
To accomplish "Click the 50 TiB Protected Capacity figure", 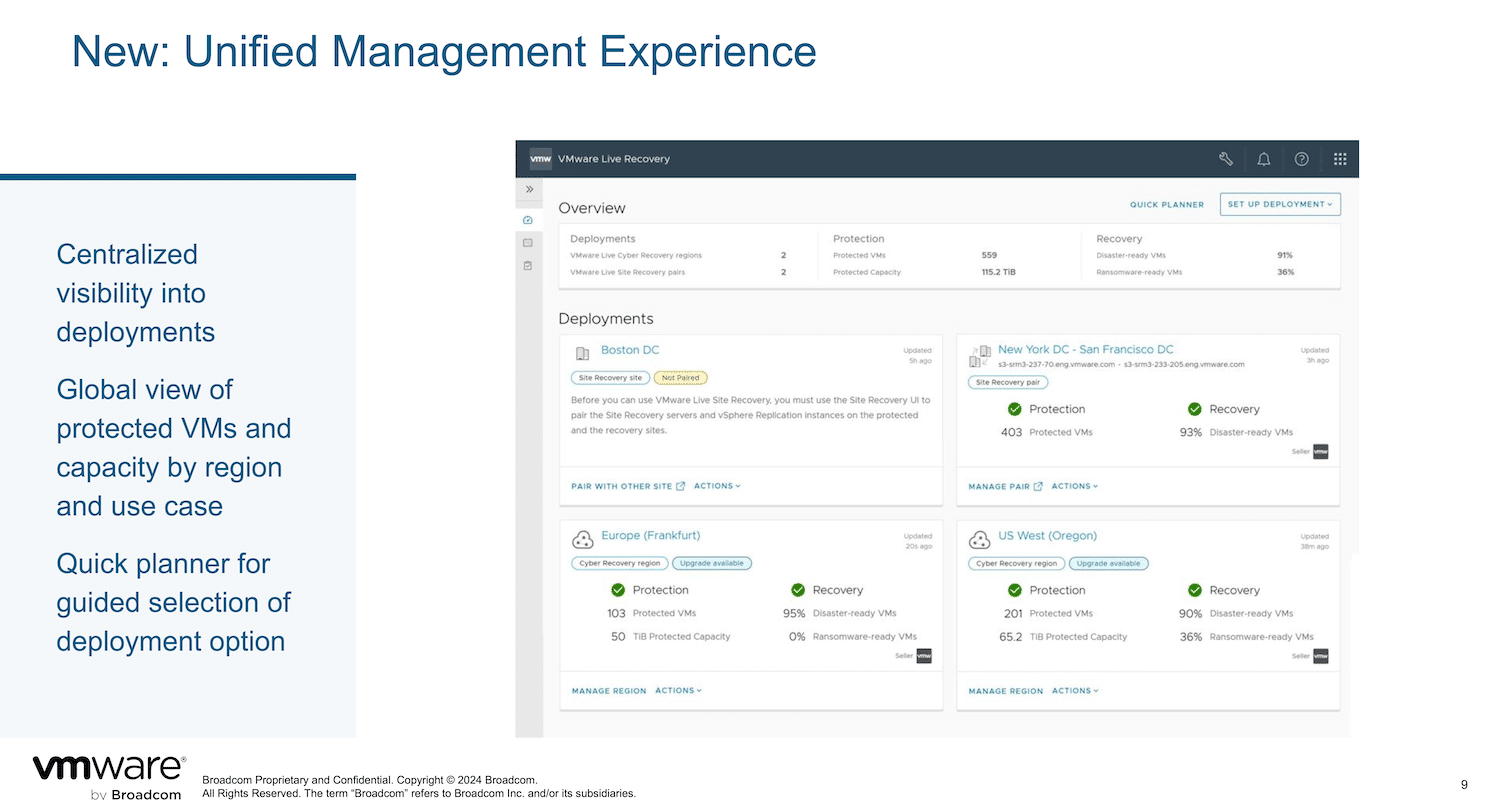I will (618, 636).
